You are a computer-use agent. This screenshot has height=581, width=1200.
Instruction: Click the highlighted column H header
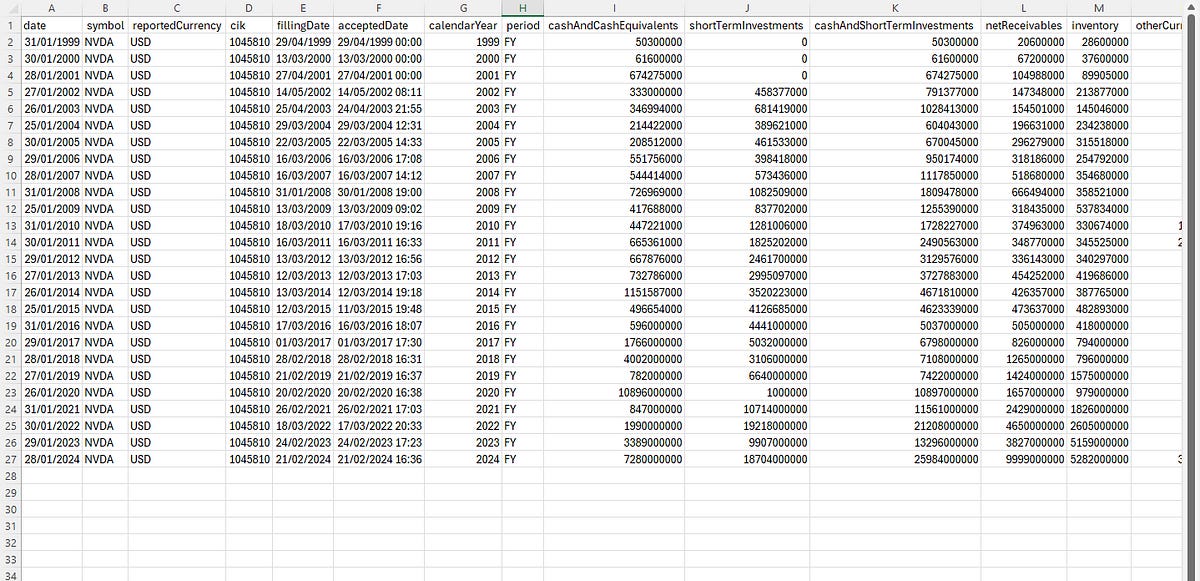click(x=522, y=7)
